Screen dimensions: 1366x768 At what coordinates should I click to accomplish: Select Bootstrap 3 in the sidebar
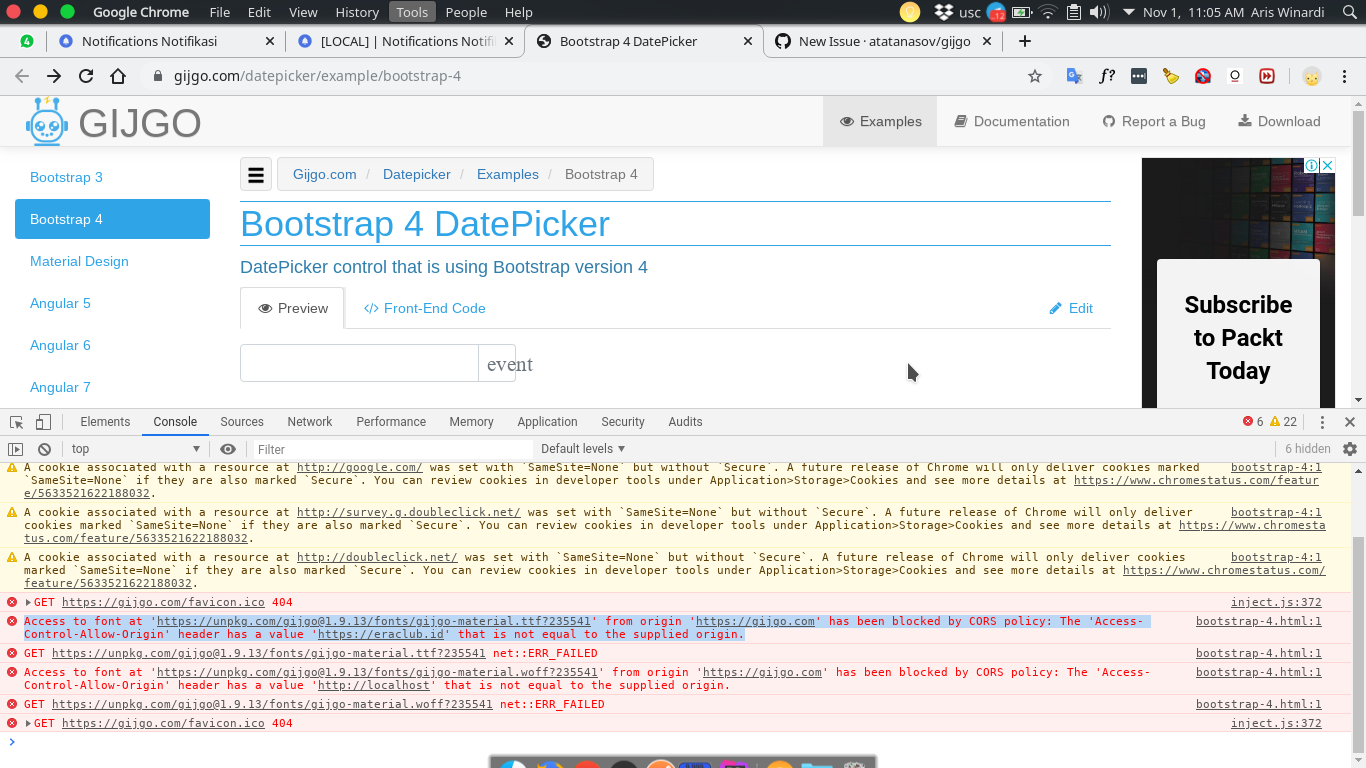pos(66,177)
